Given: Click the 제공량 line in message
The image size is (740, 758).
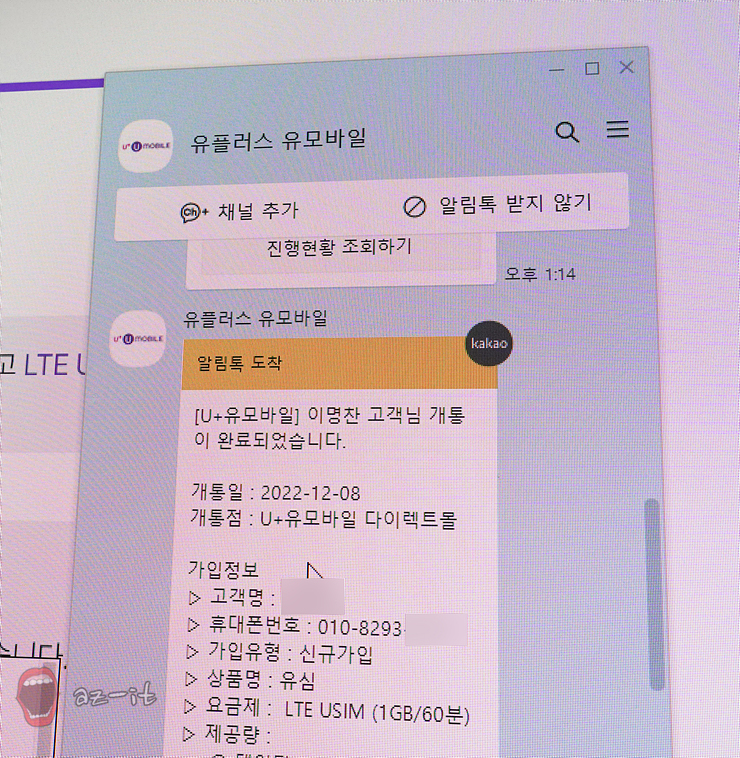Looking at the screenshot, I should point(226,735).
